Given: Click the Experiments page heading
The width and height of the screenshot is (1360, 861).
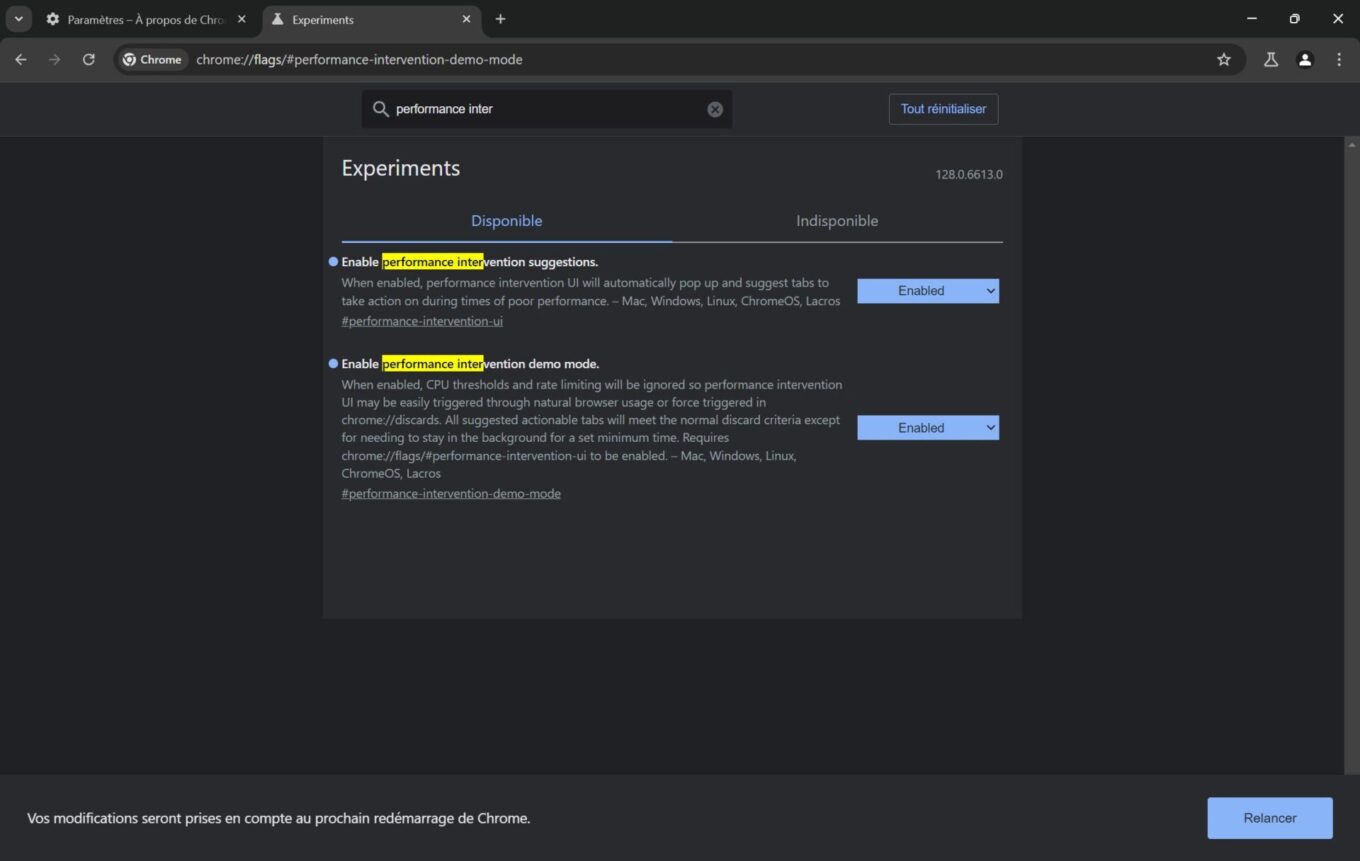Looking at the screenshot, I should [401, 168].
